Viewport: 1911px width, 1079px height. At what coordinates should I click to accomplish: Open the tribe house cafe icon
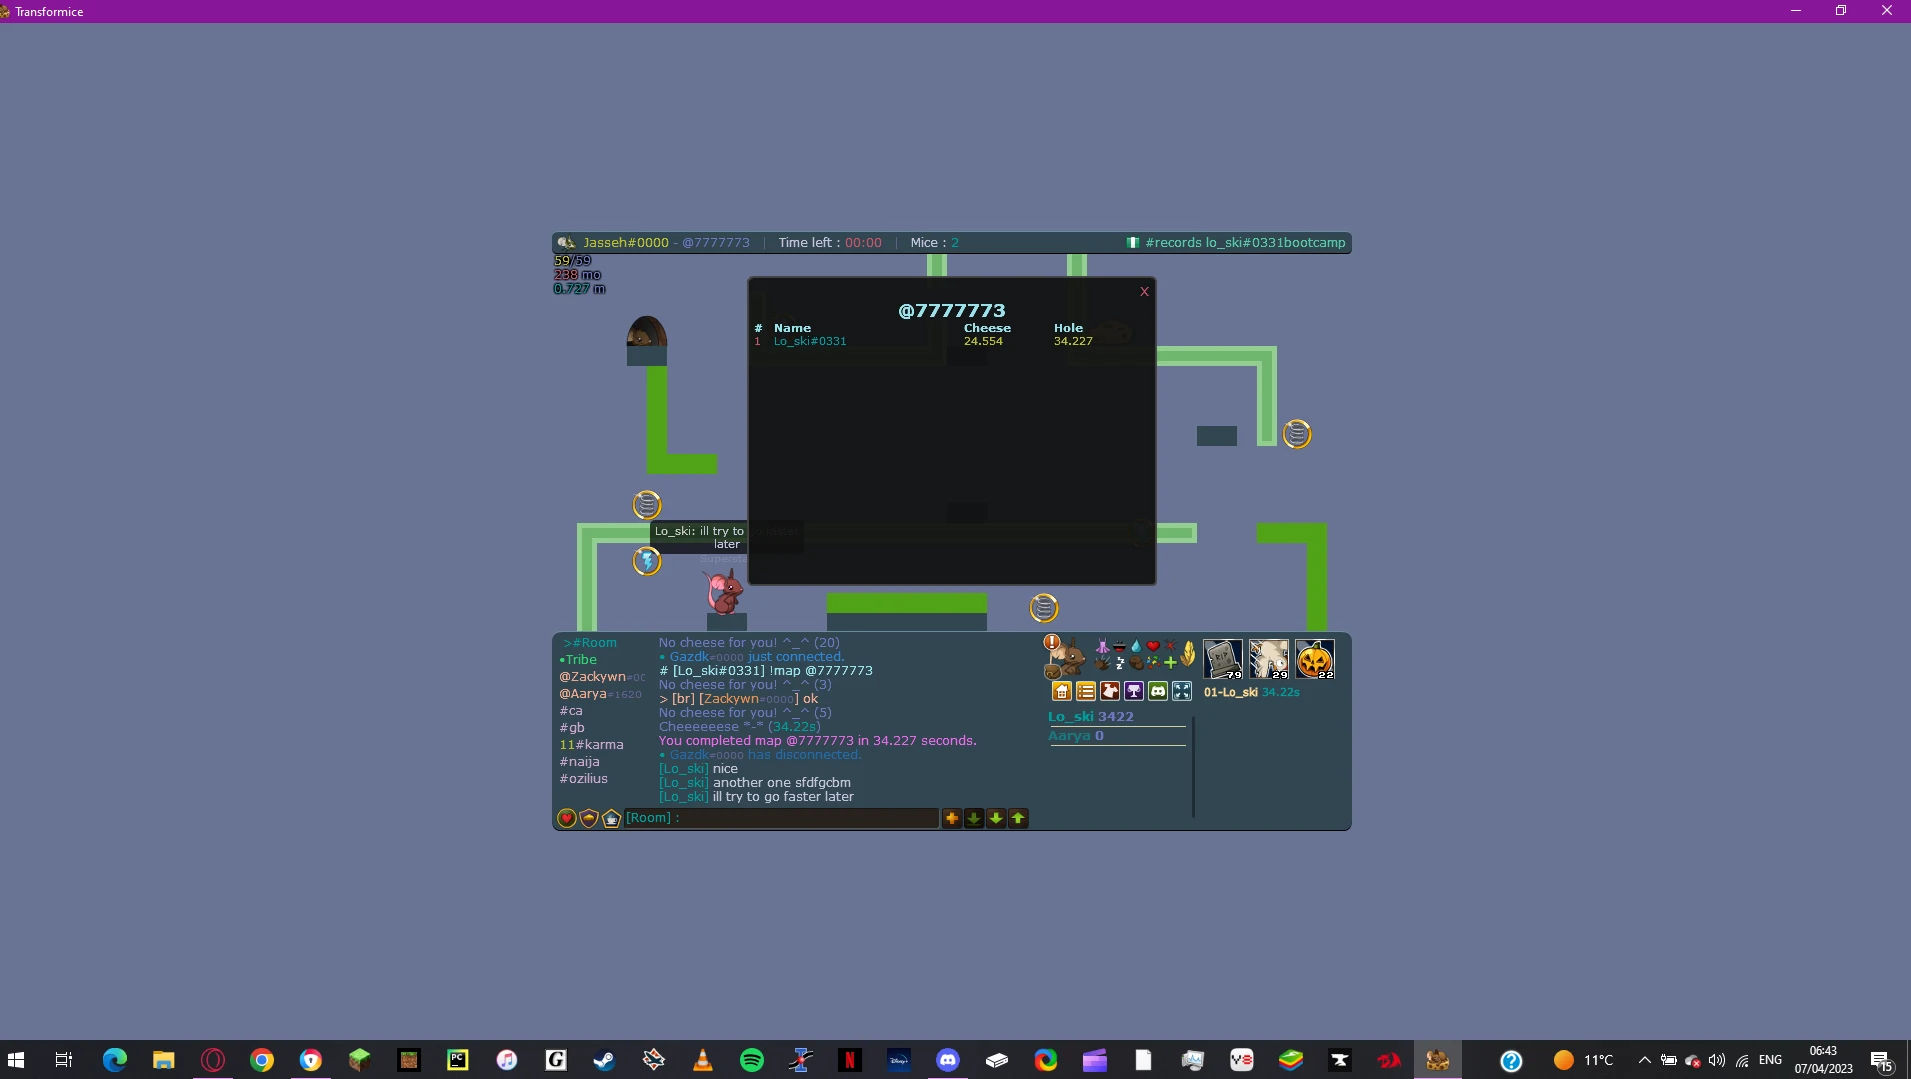coord(611,818)
